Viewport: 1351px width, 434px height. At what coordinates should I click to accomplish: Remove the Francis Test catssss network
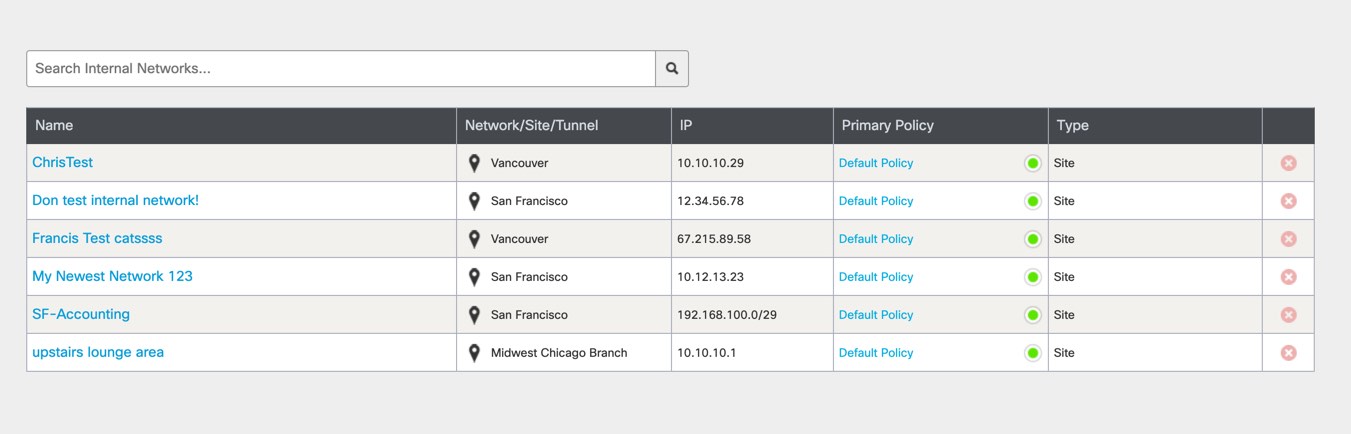(1288, 239)
